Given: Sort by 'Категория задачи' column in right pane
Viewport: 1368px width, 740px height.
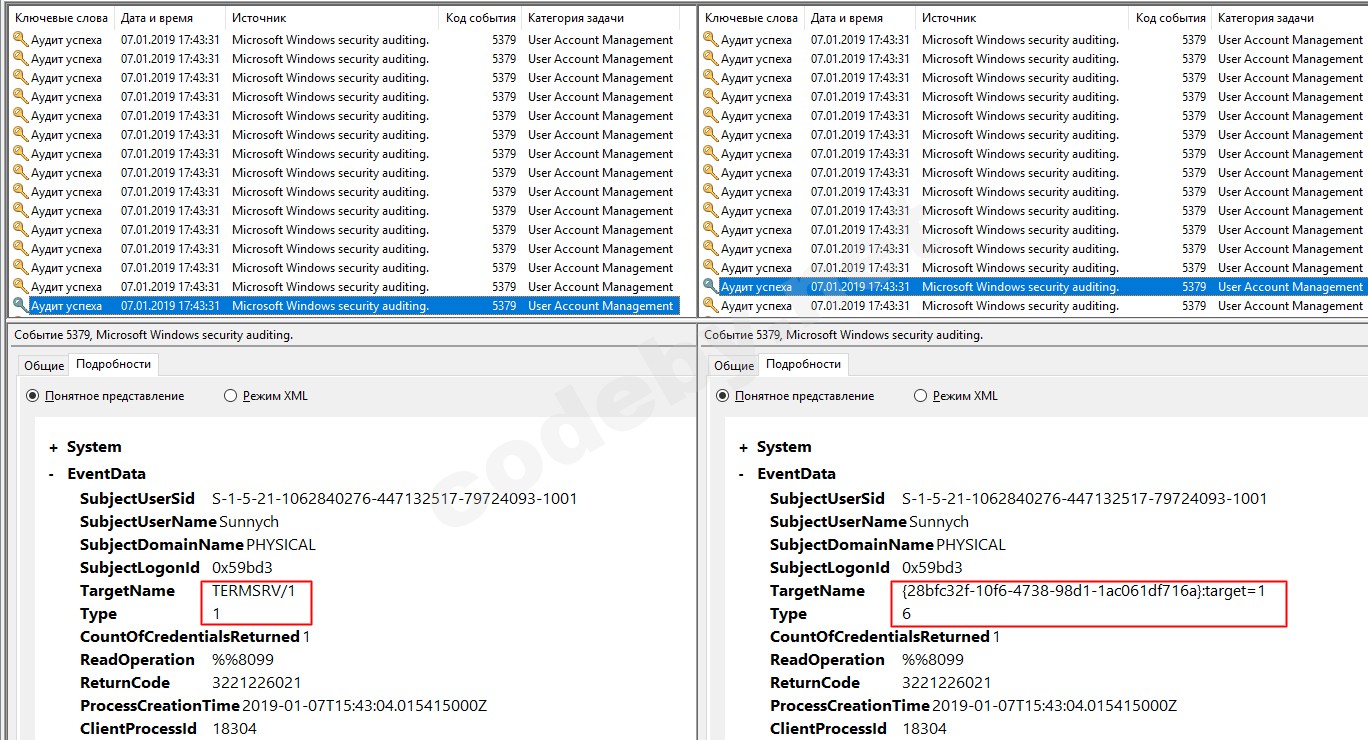Looking at the screenshot, I should [x=1289, y=18].
